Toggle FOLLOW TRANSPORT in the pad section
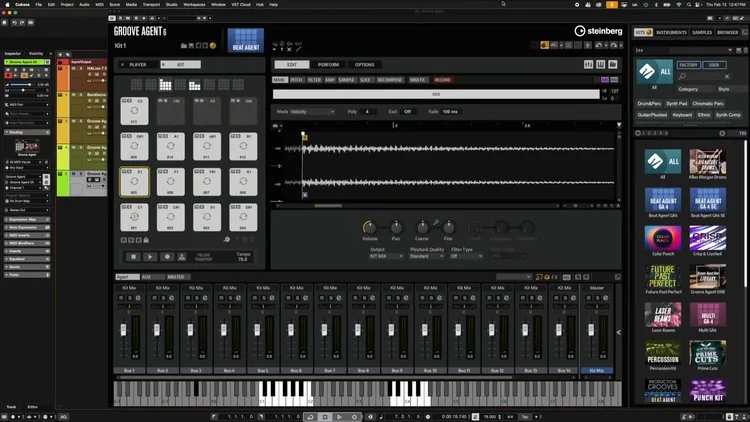 click(203, 257)
